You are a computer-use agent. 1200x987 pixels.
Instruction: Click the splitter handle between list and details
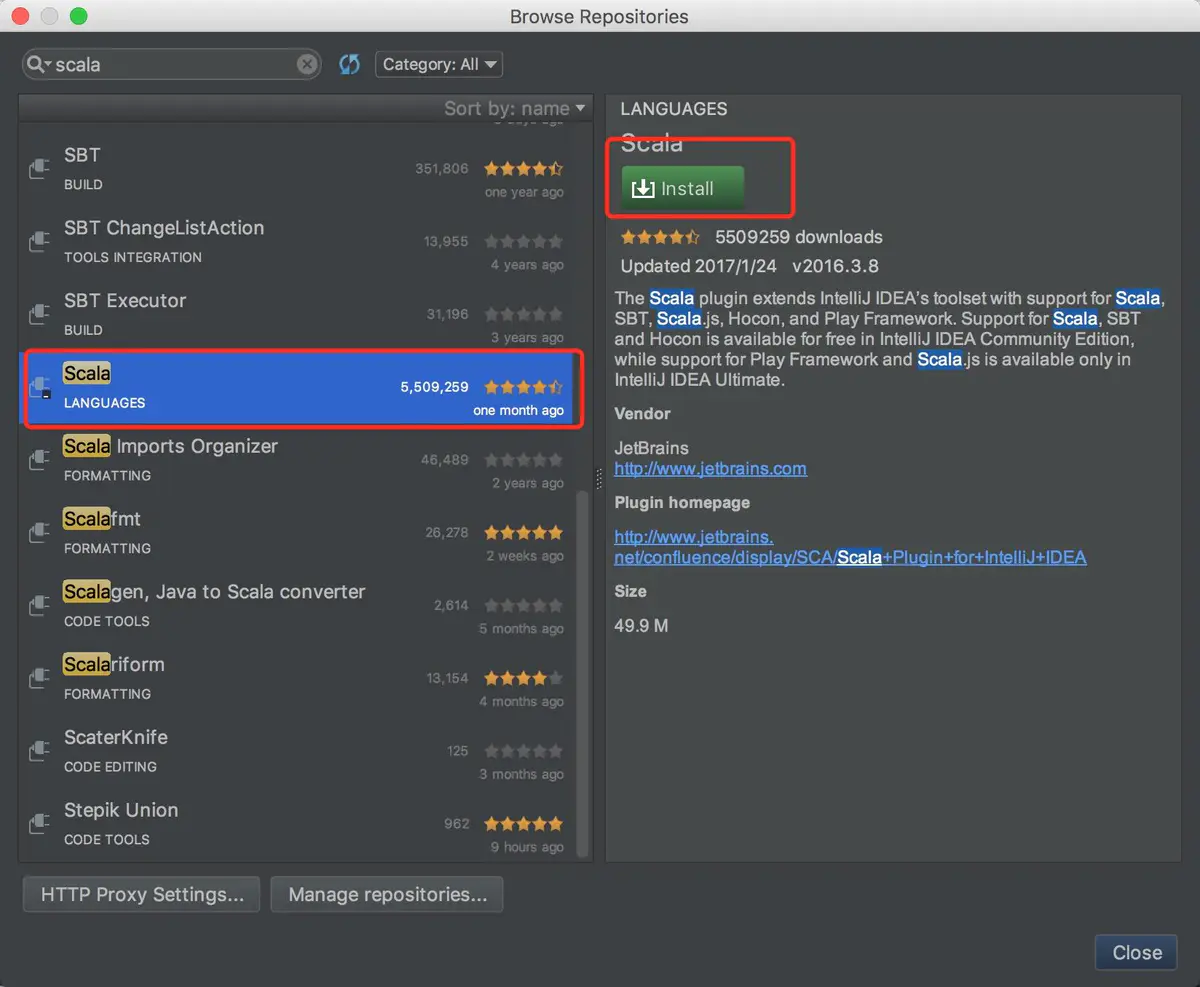(599, 478)
